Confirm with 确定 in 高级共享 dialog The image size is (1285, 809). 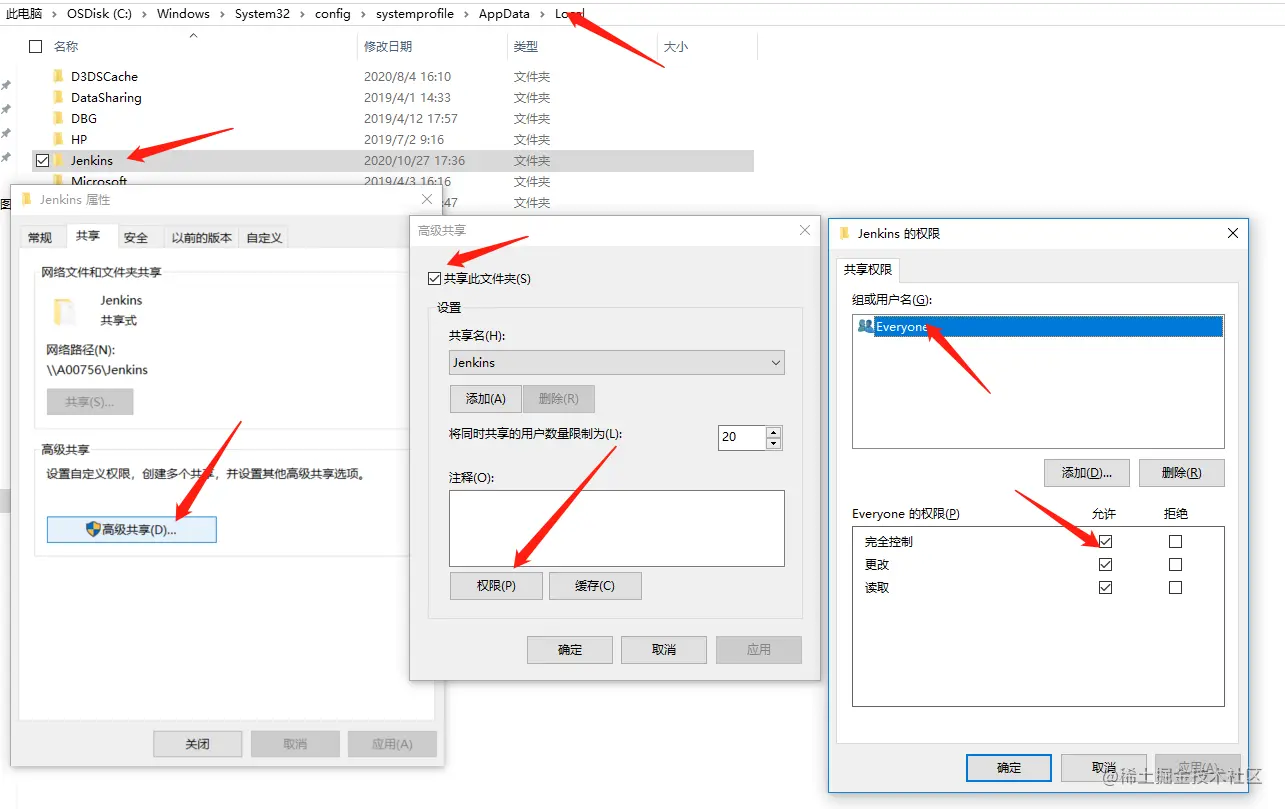(570, 649)
